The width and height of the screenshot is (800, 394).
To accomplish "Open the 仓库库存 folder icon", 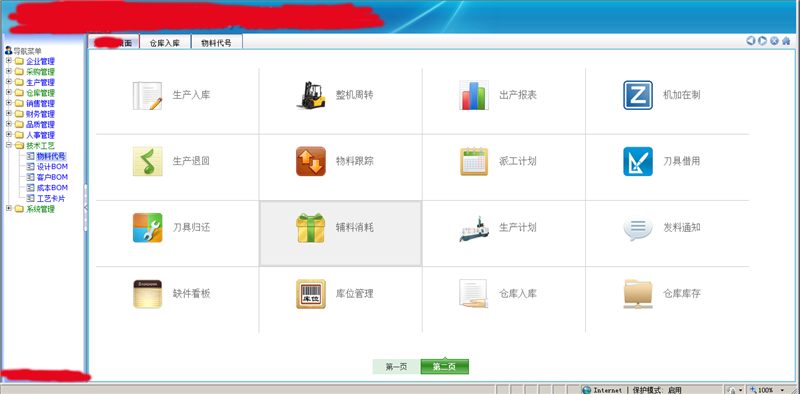I will click(638, 294).
